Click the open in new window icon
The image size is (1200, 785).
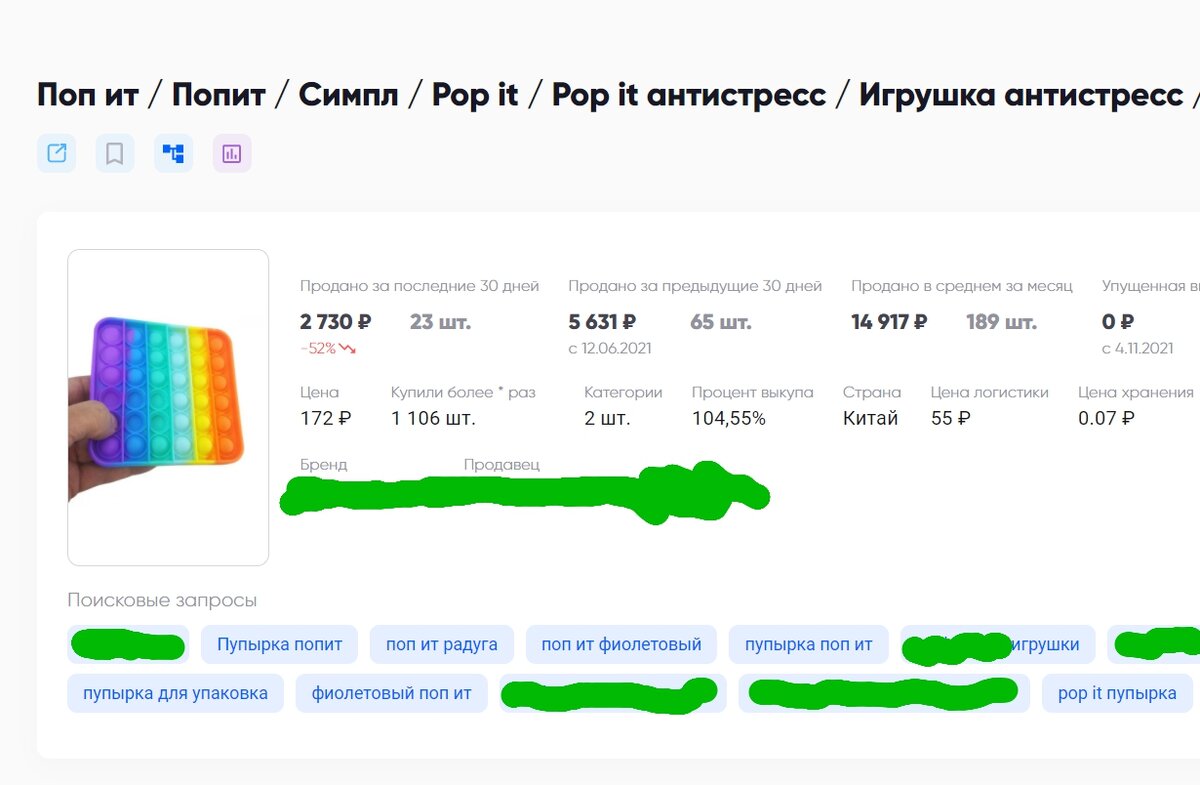click(x=56, y=154)
